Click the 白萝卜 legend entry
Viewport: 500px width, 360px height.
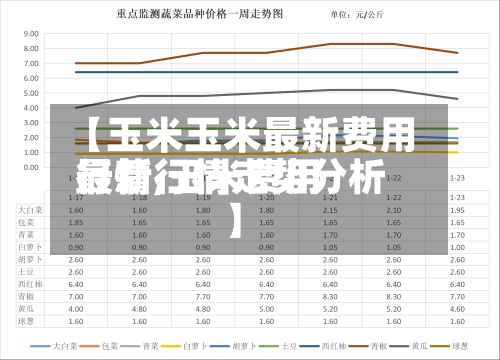(x=184, y=346)
